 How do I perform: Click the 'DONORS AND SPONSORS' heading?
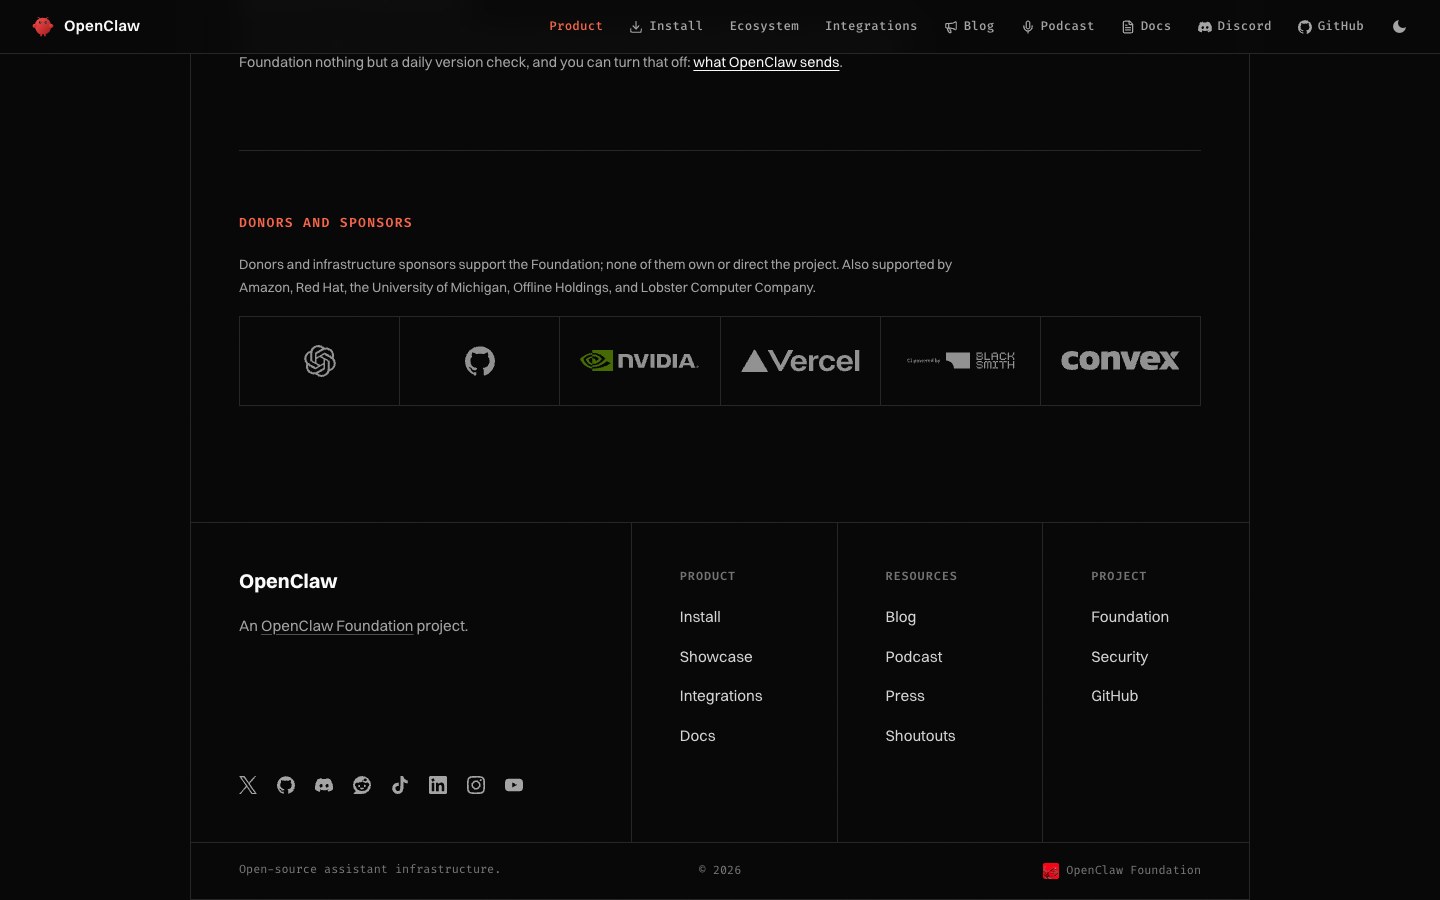click(325, 223)
